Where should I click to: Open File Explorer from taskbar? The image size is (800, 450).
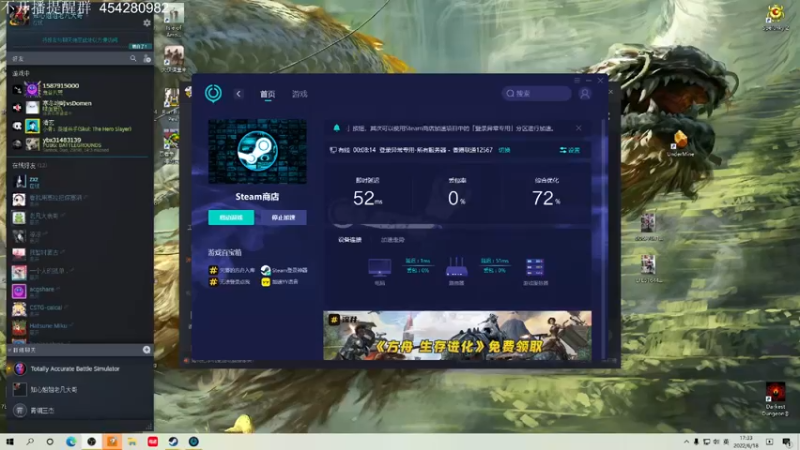click(x=132, y=441)
